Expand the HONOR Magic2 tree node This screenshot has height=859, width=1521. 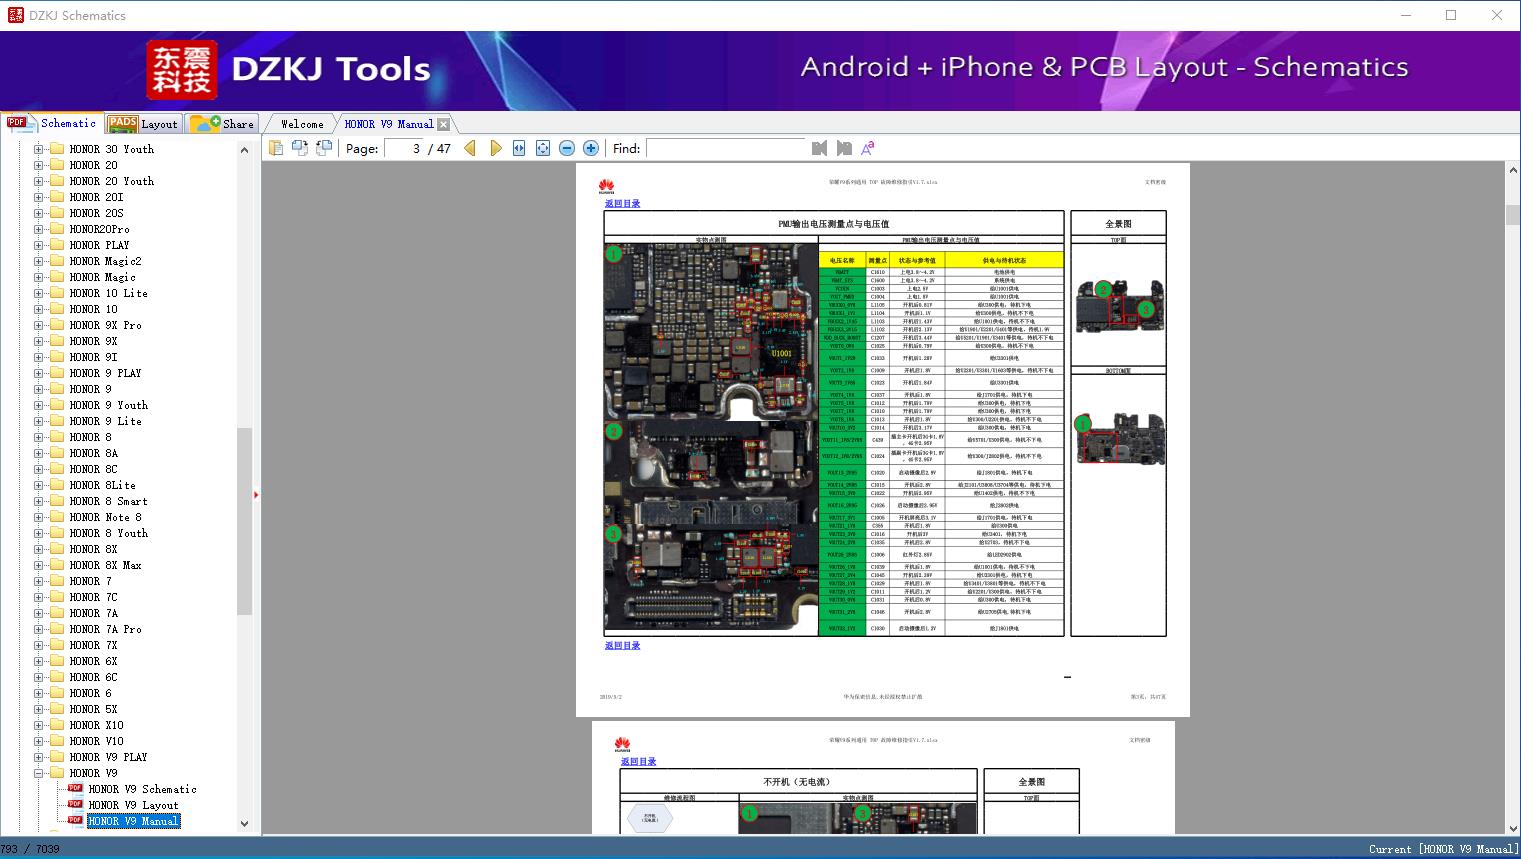[39, 261]
